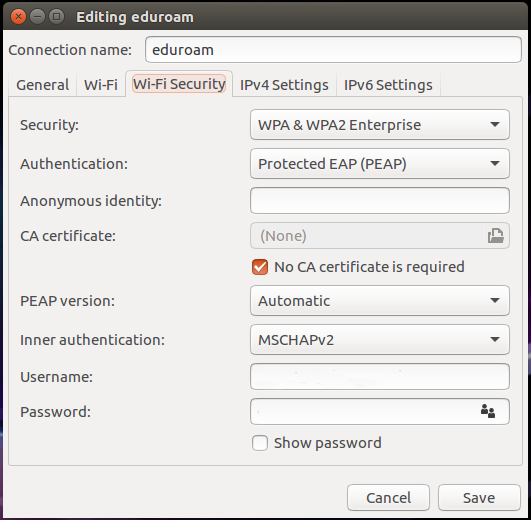Open the Authentication dropdown showing PEAP
The height and width of the screenshot is (520, 531).
(380, 164)
